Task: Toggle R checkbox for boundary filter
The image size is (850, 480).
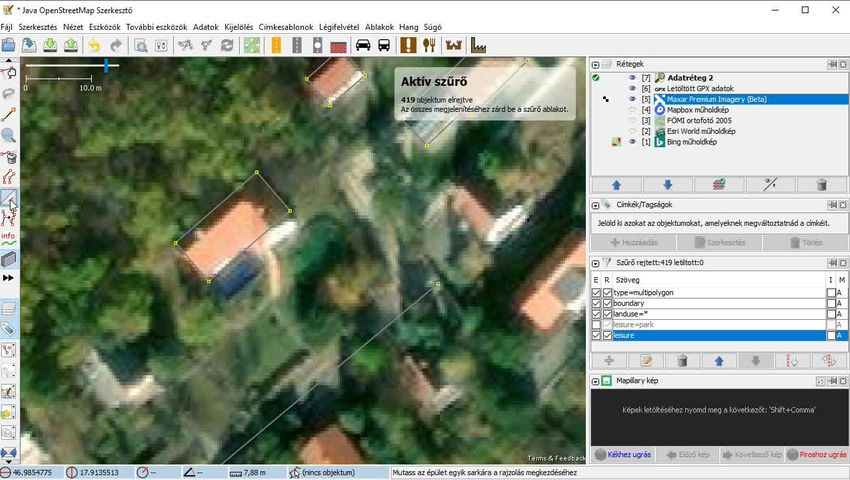Action: [x=607, y=303]
